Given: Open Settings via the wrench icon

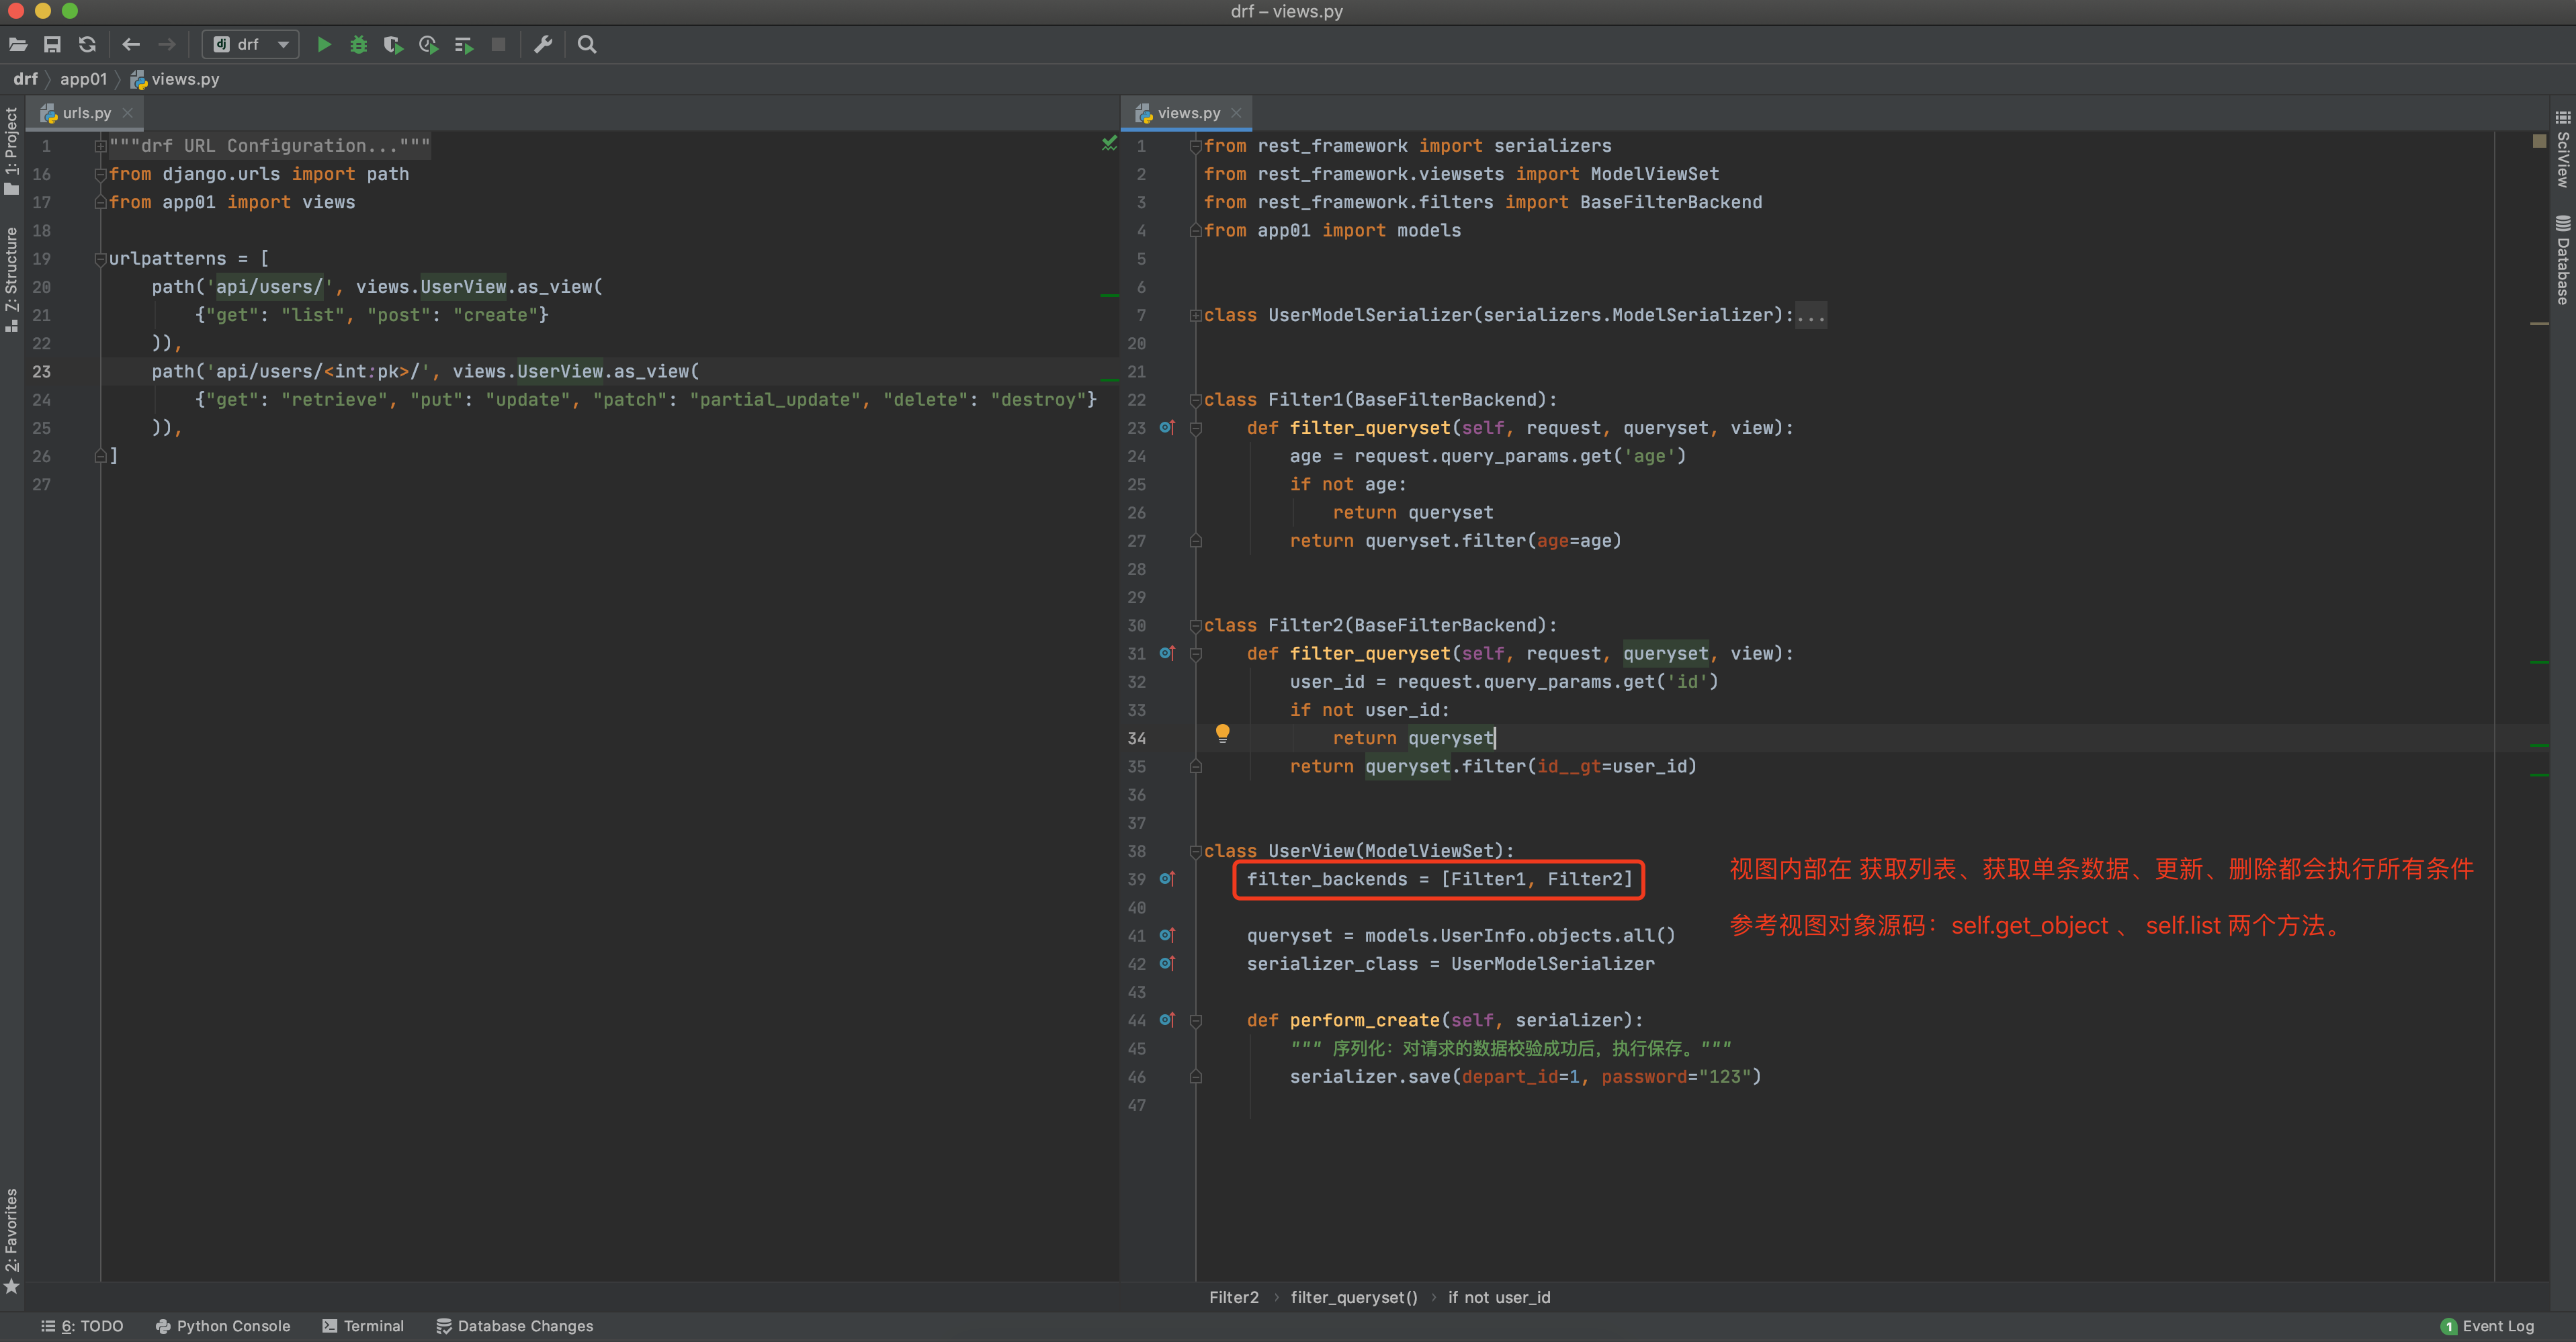Looking at the screenshot, I should click(543, 44).
